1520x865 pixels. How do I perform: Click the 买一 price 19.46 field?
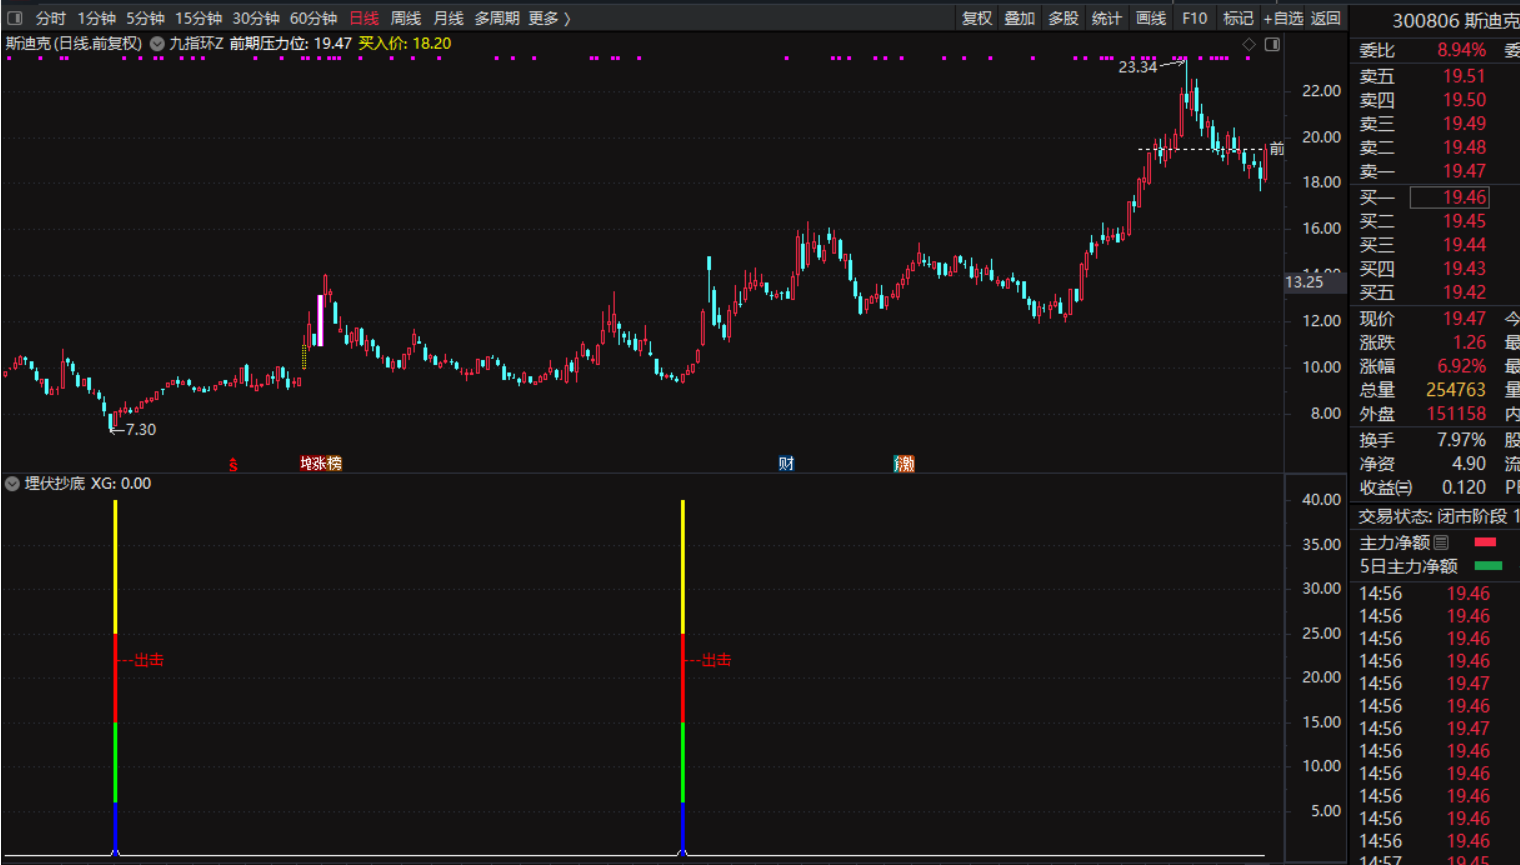click(x=1463, y=197)
